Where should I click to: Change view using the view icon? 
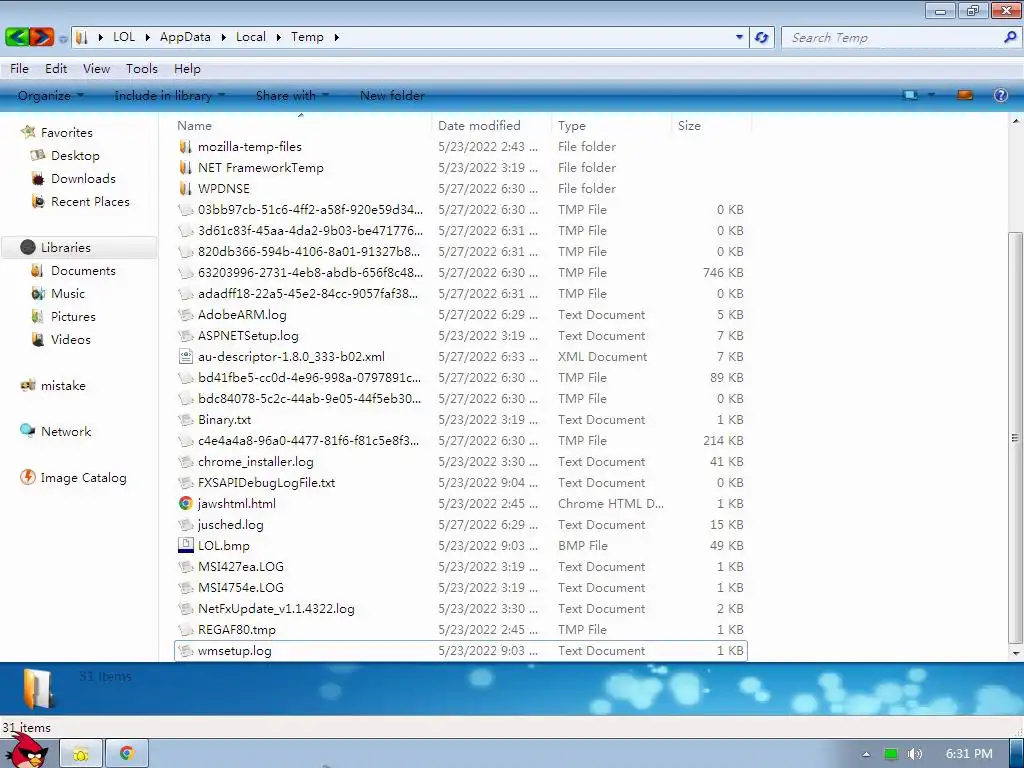[910, 95]
